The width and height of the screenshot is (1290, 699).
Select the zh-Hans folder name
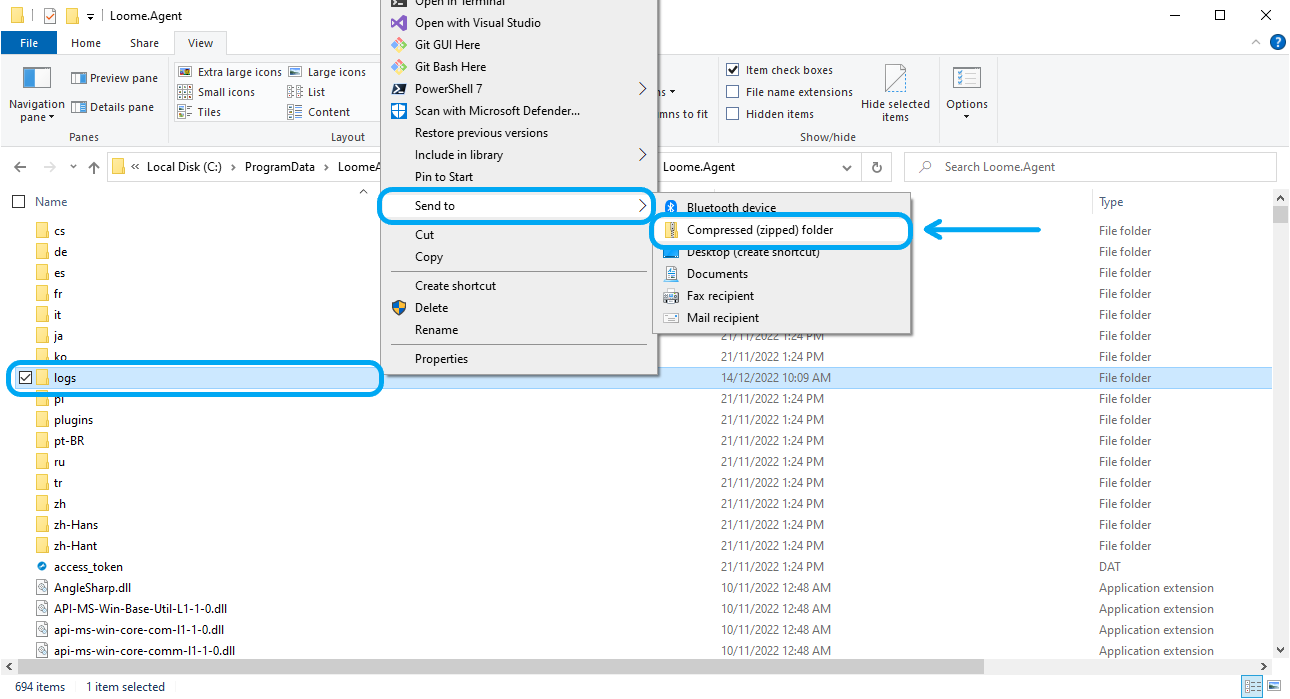pos(76,524)
